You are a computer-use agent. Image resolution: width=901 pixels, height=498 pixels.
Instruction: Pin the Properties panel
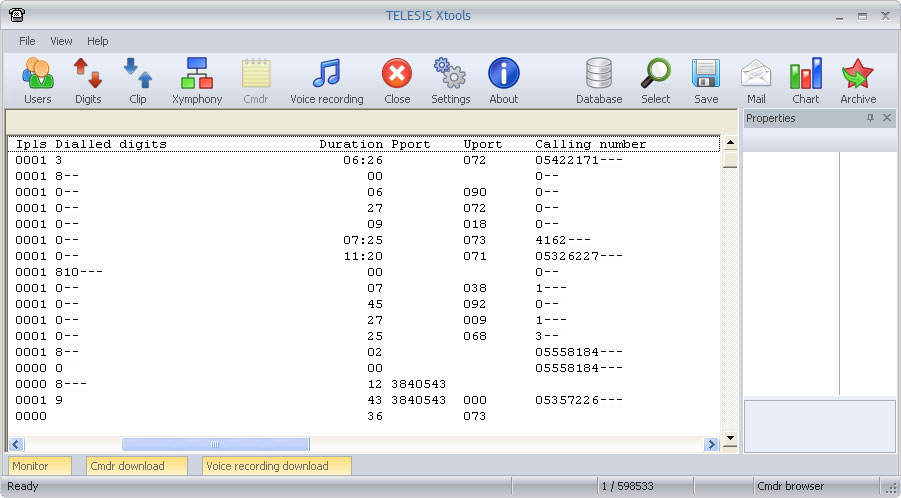[x=870, y=118]
